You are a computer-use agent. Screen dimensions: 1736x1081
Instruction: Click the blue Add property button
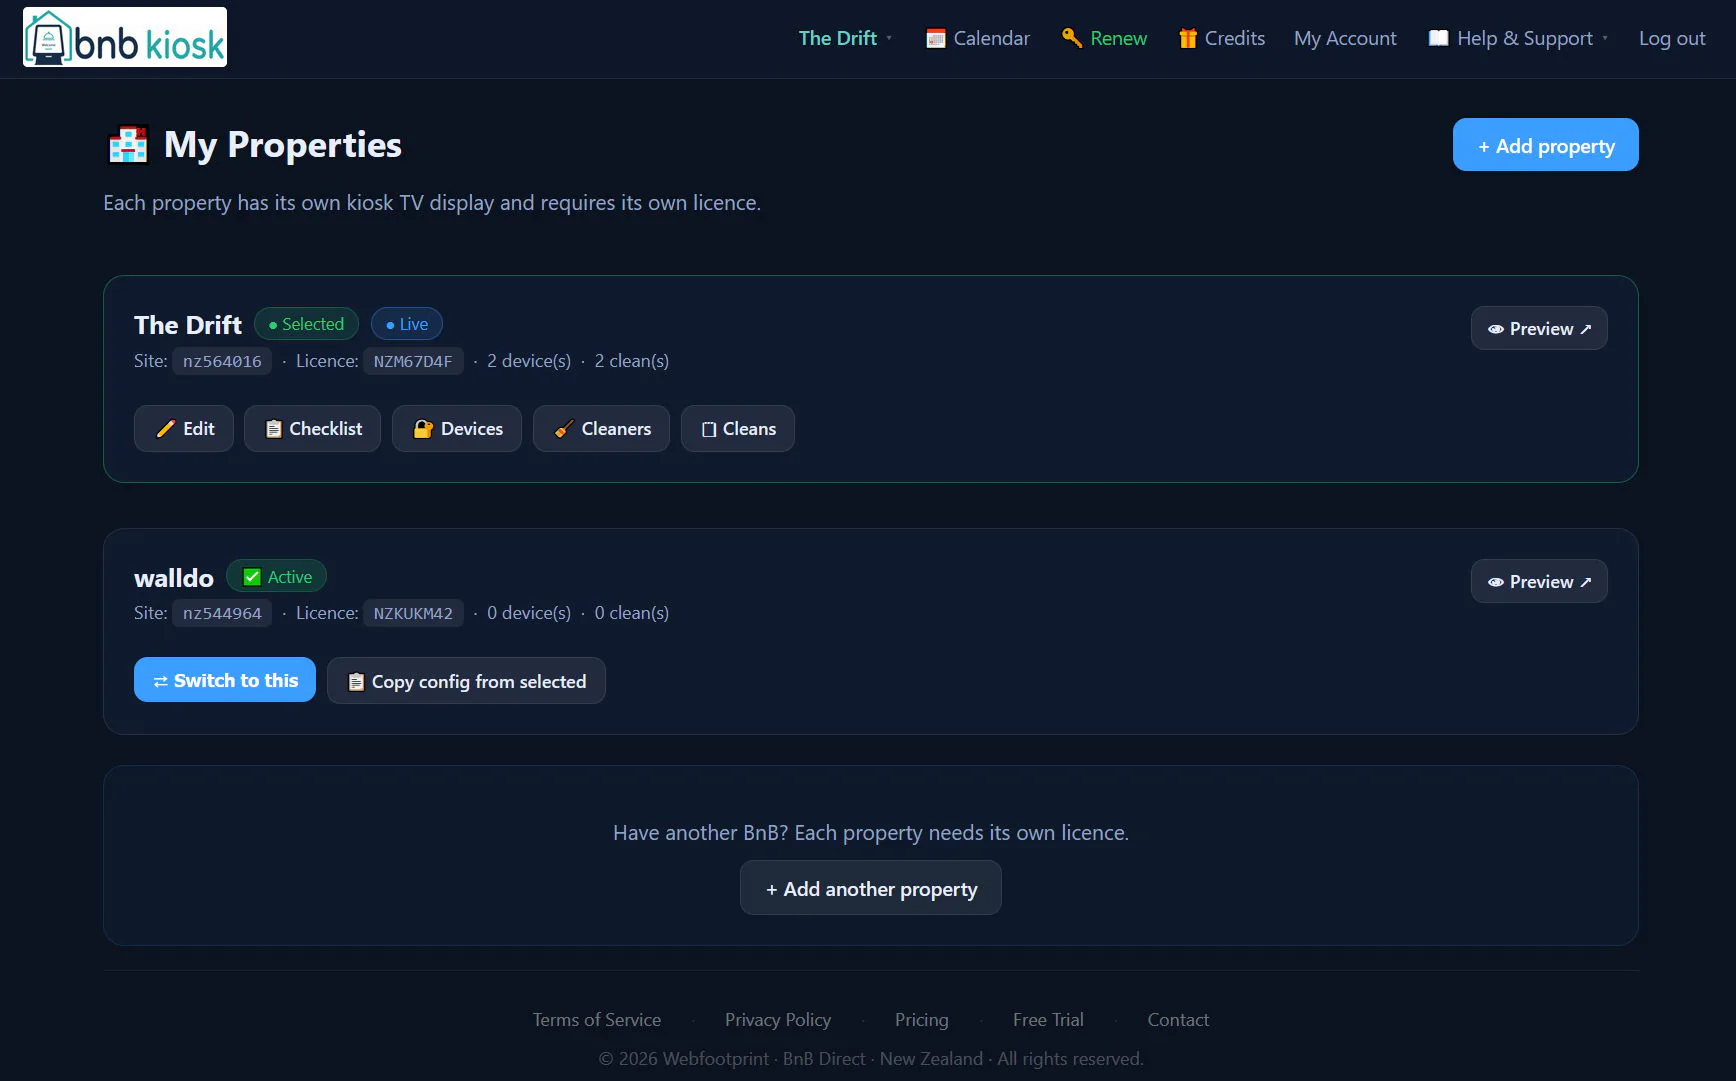(x=1546, y=145)
